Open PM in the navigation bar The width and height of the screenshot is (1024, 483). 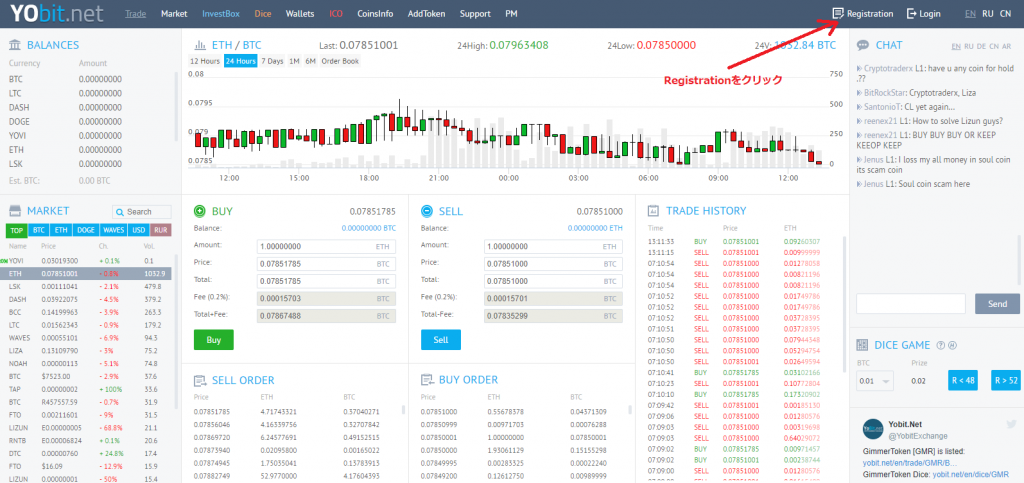tap(511, 14)
